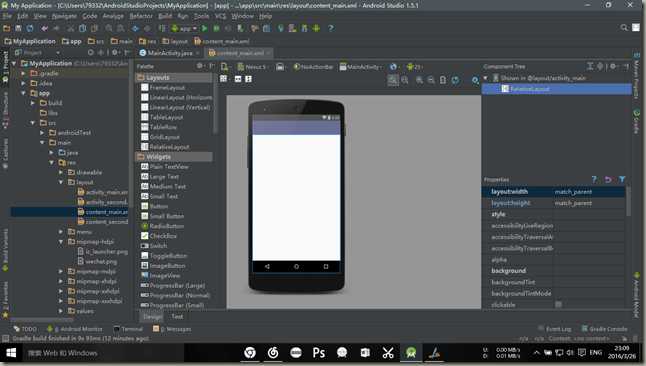The width and height of the screenshot is (646, 366).
Task: Open the Terminal tool window
Action: coord(128,329)
